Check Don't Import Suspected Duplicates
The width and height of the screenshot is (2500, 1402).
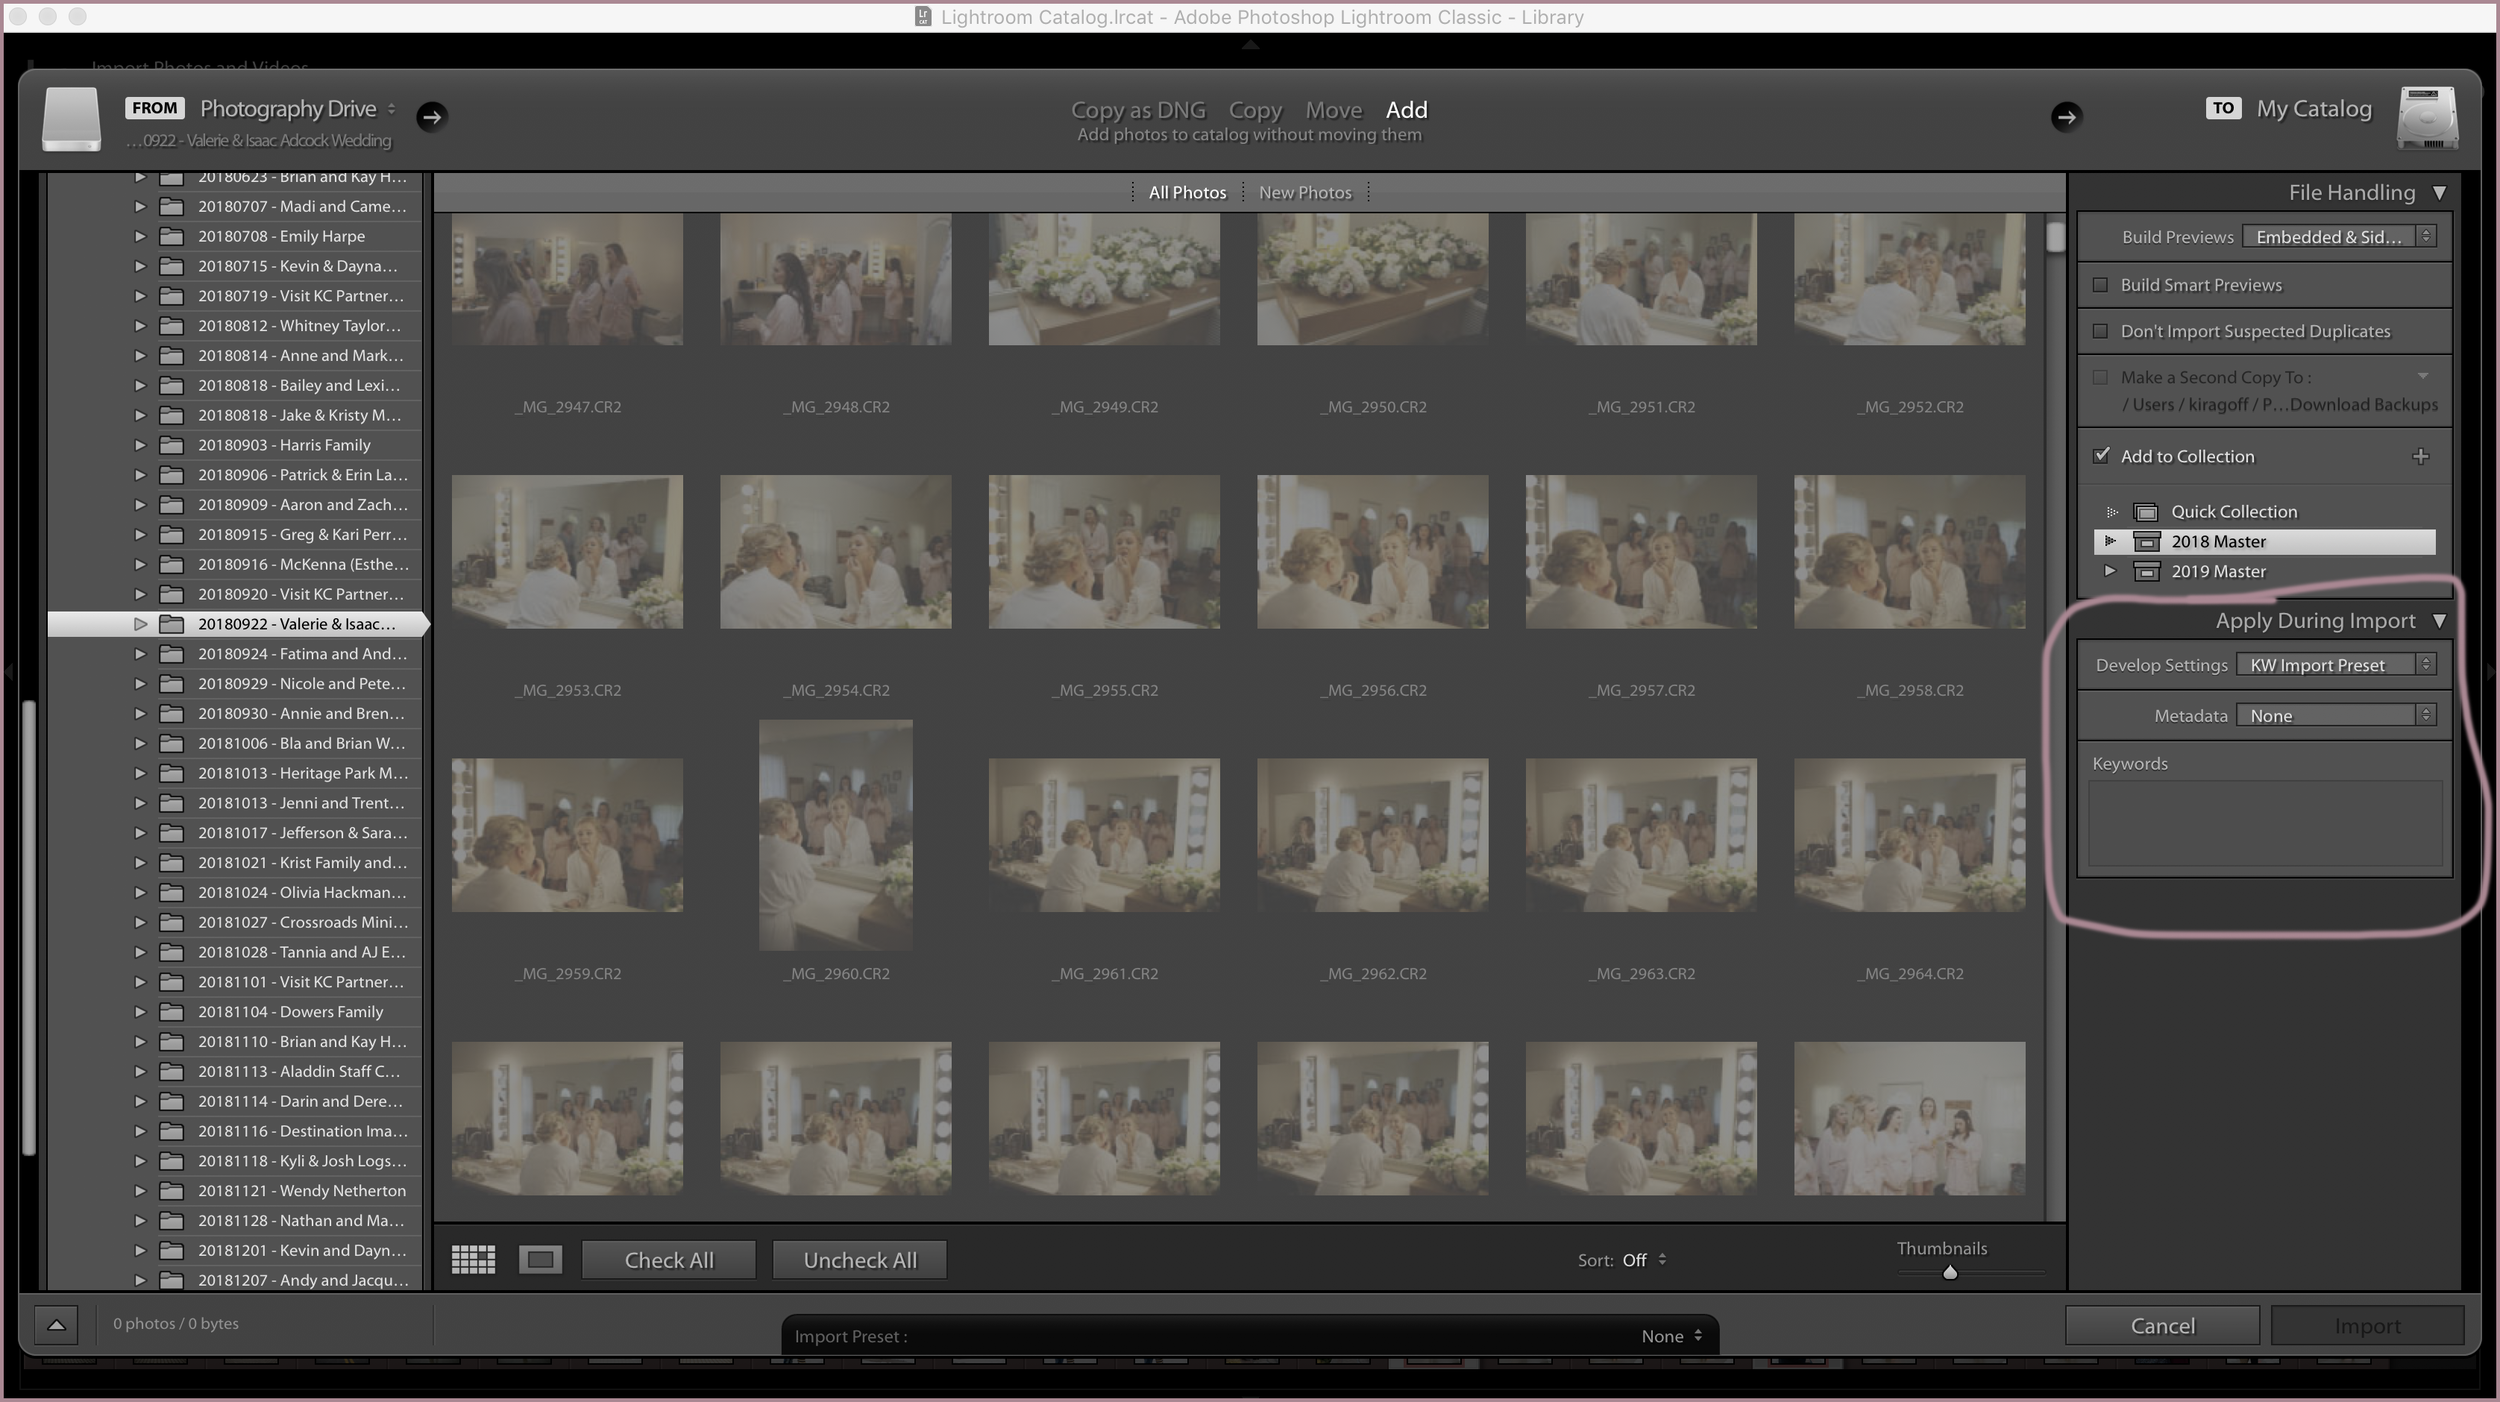tap(2100, 331)
